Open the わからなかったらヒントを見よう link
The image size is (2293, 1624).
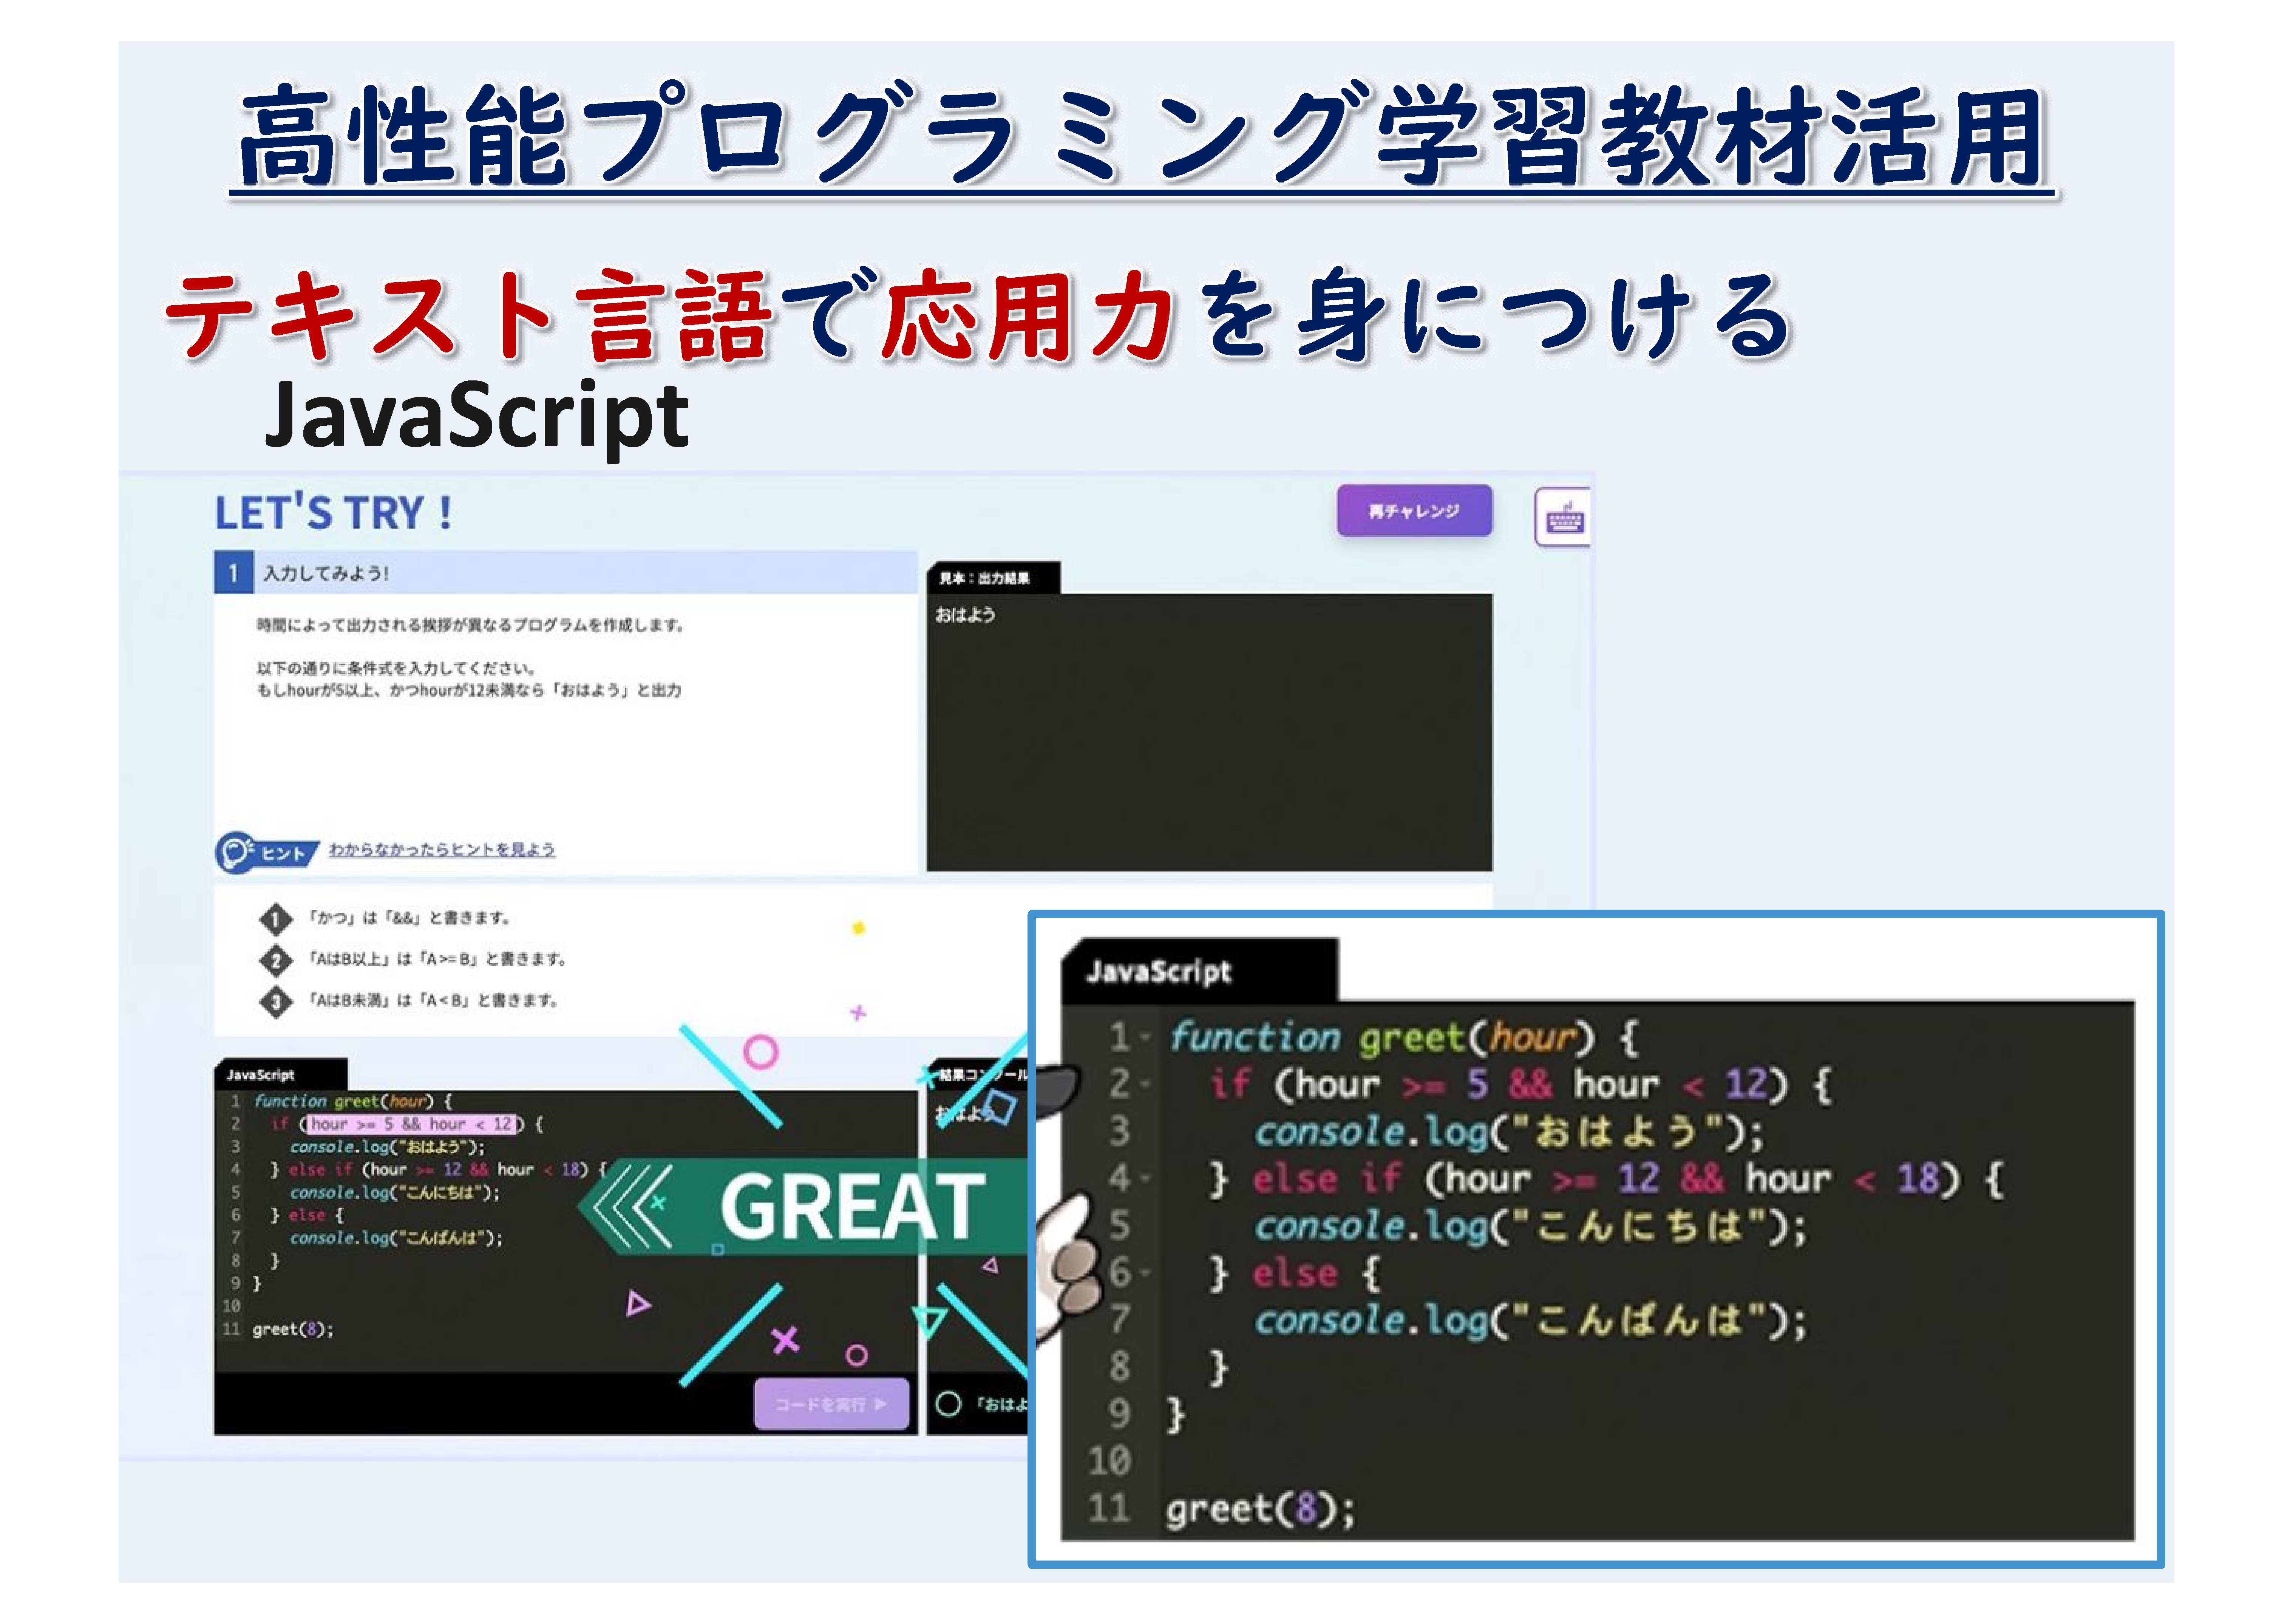442,849
